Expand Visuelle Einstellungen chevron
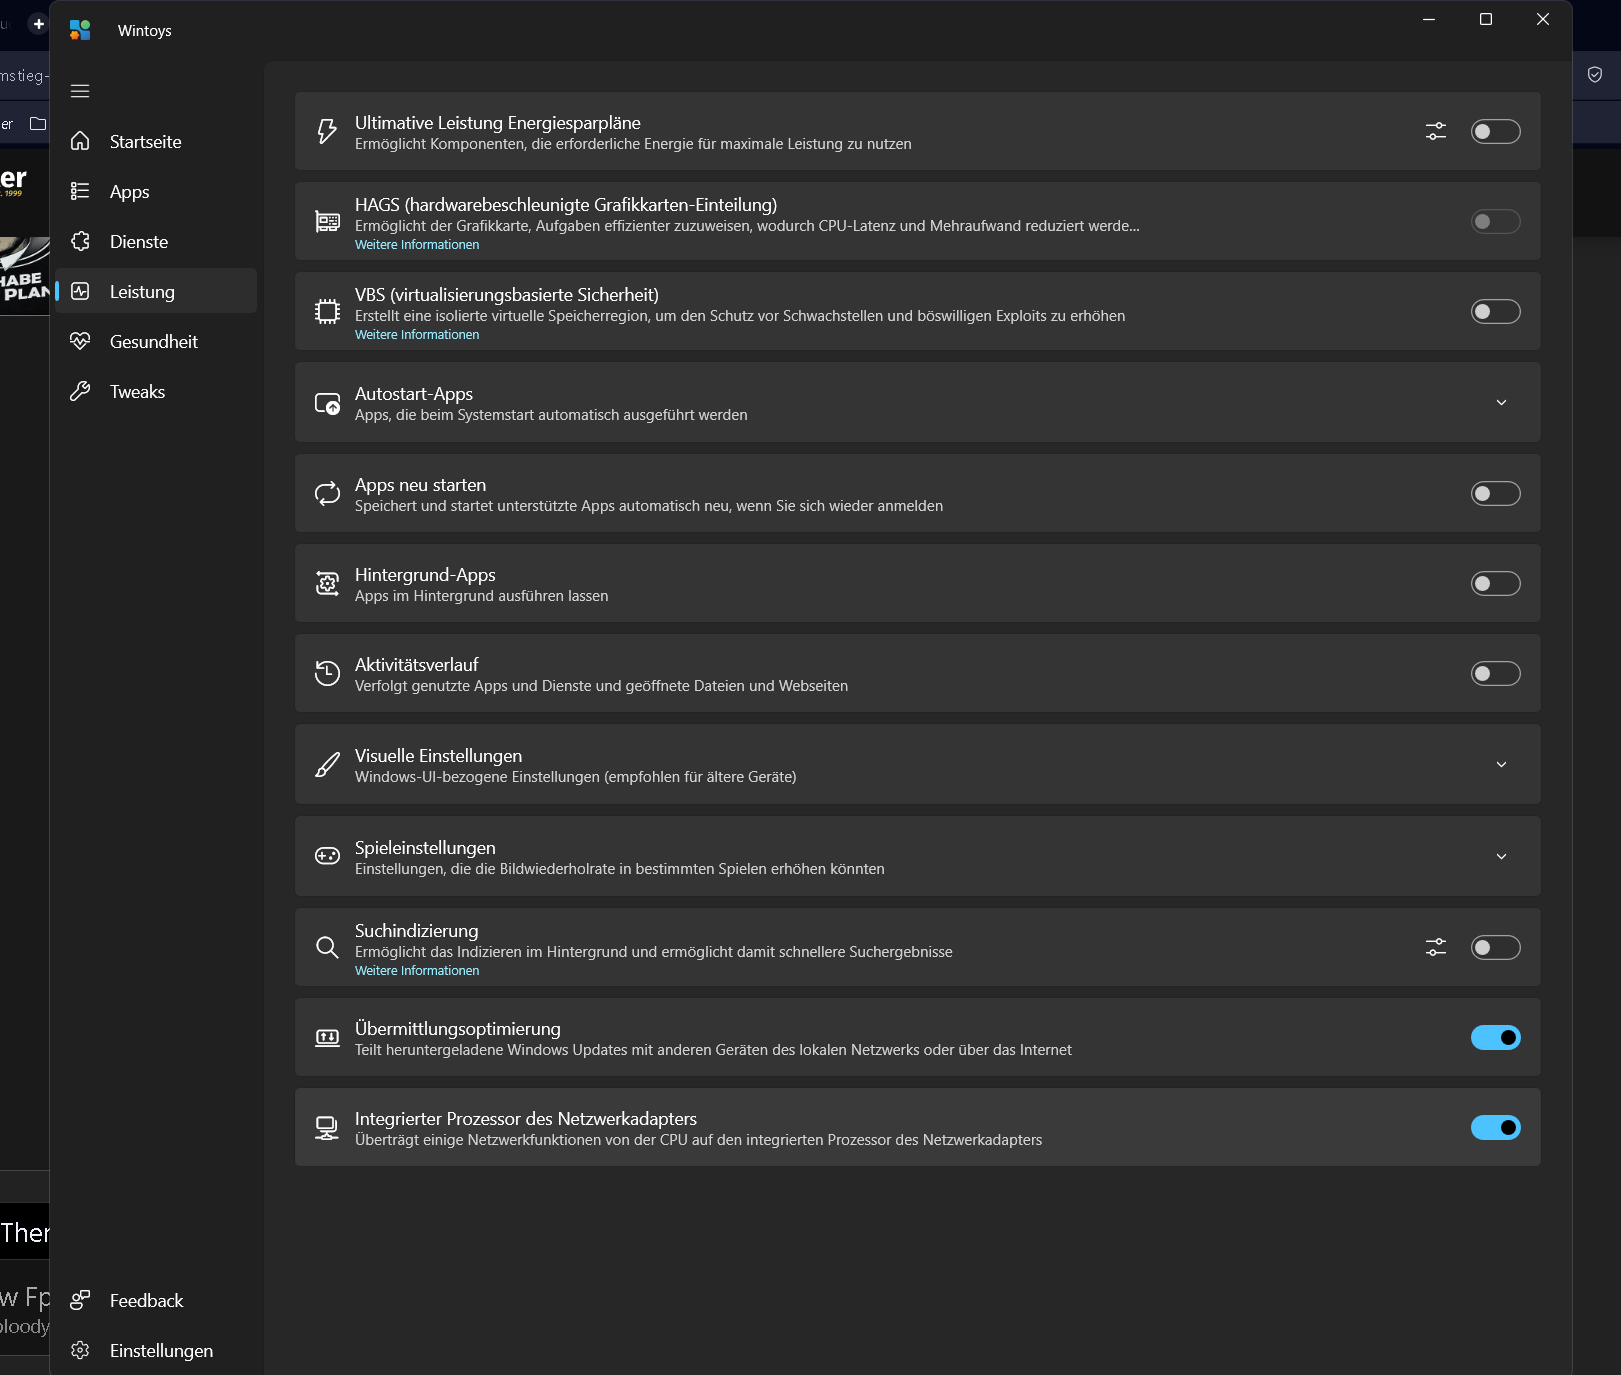Screen dimensions: 1621x1375 1501,764
